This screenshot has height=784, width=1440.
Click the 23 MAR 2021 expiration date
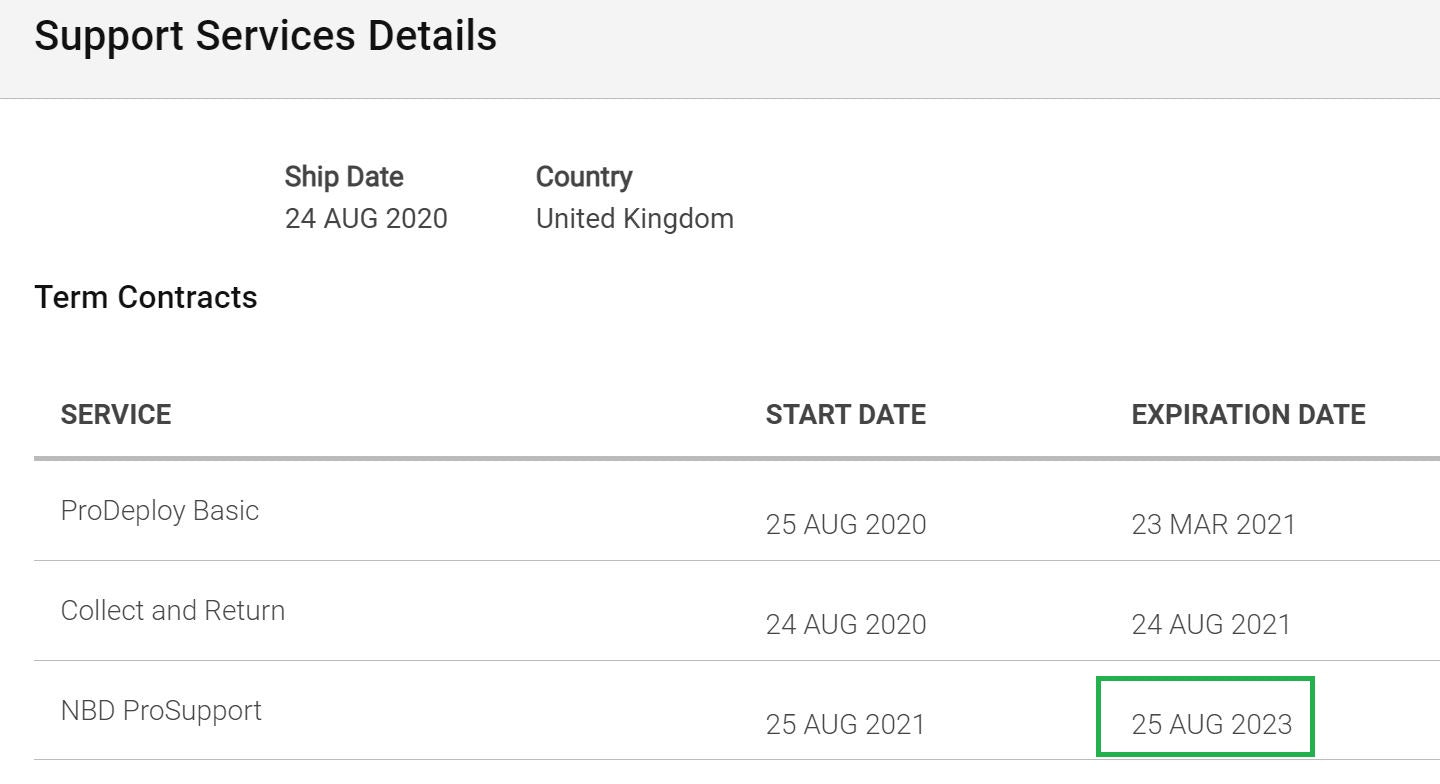tap(1214, 524)
